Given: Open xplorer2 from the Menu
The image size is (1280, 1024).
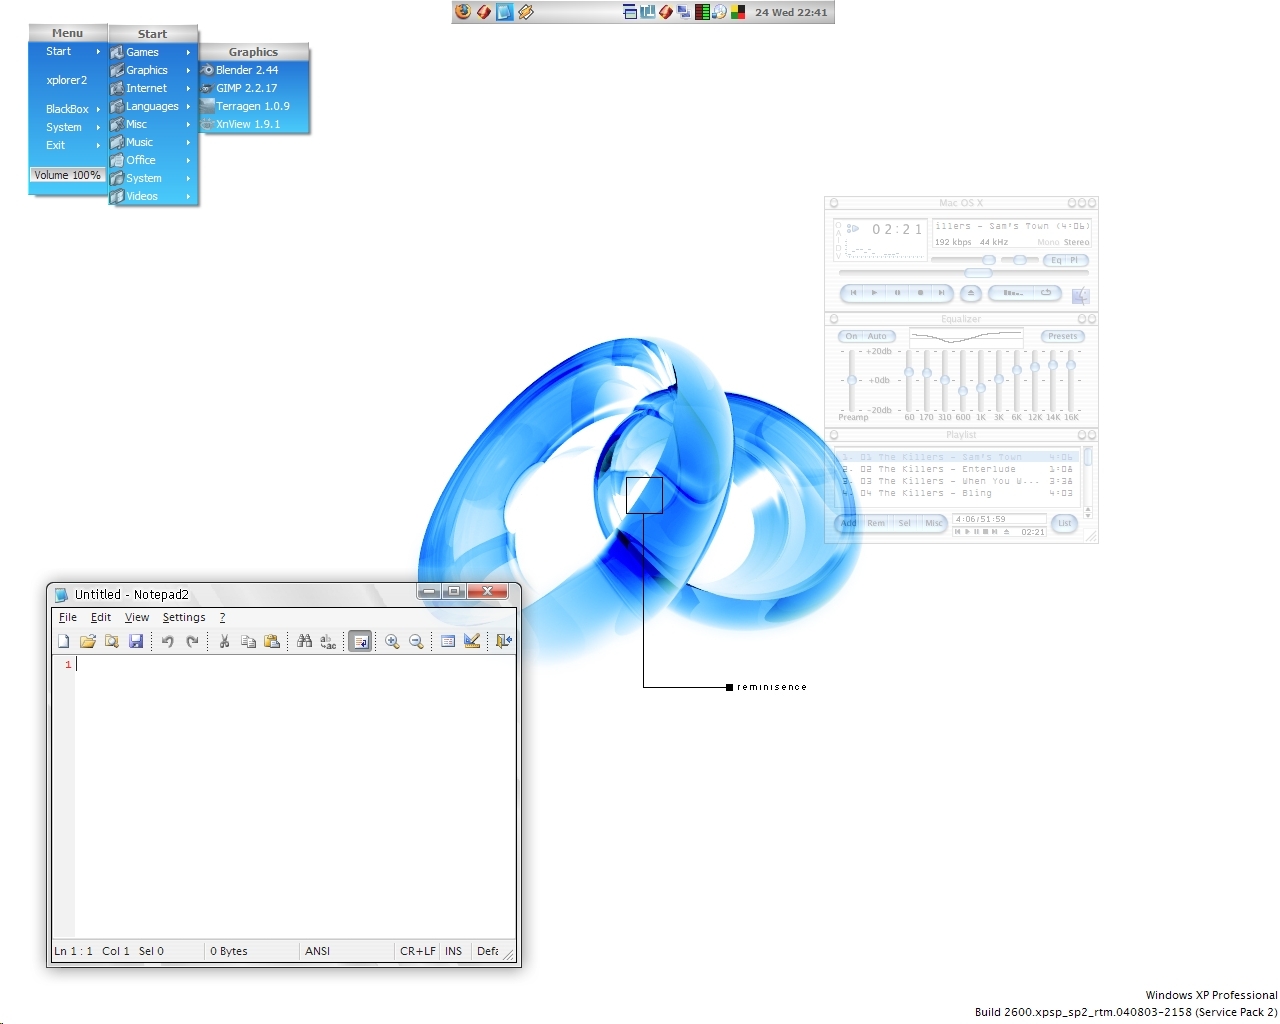Looking at the screenshot, I should click(x=67, y=80).
